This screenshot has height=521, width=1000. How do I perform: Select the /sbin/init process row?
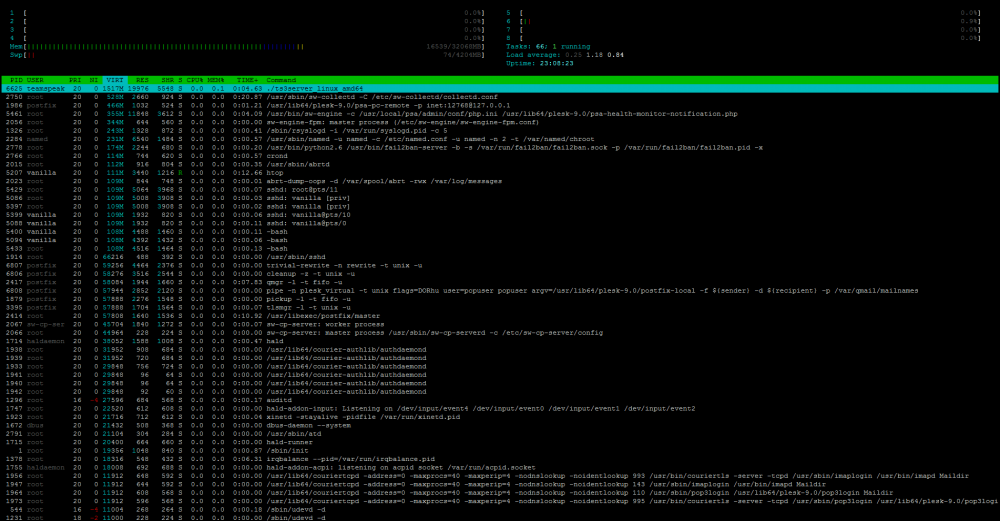tap(500, 450)
